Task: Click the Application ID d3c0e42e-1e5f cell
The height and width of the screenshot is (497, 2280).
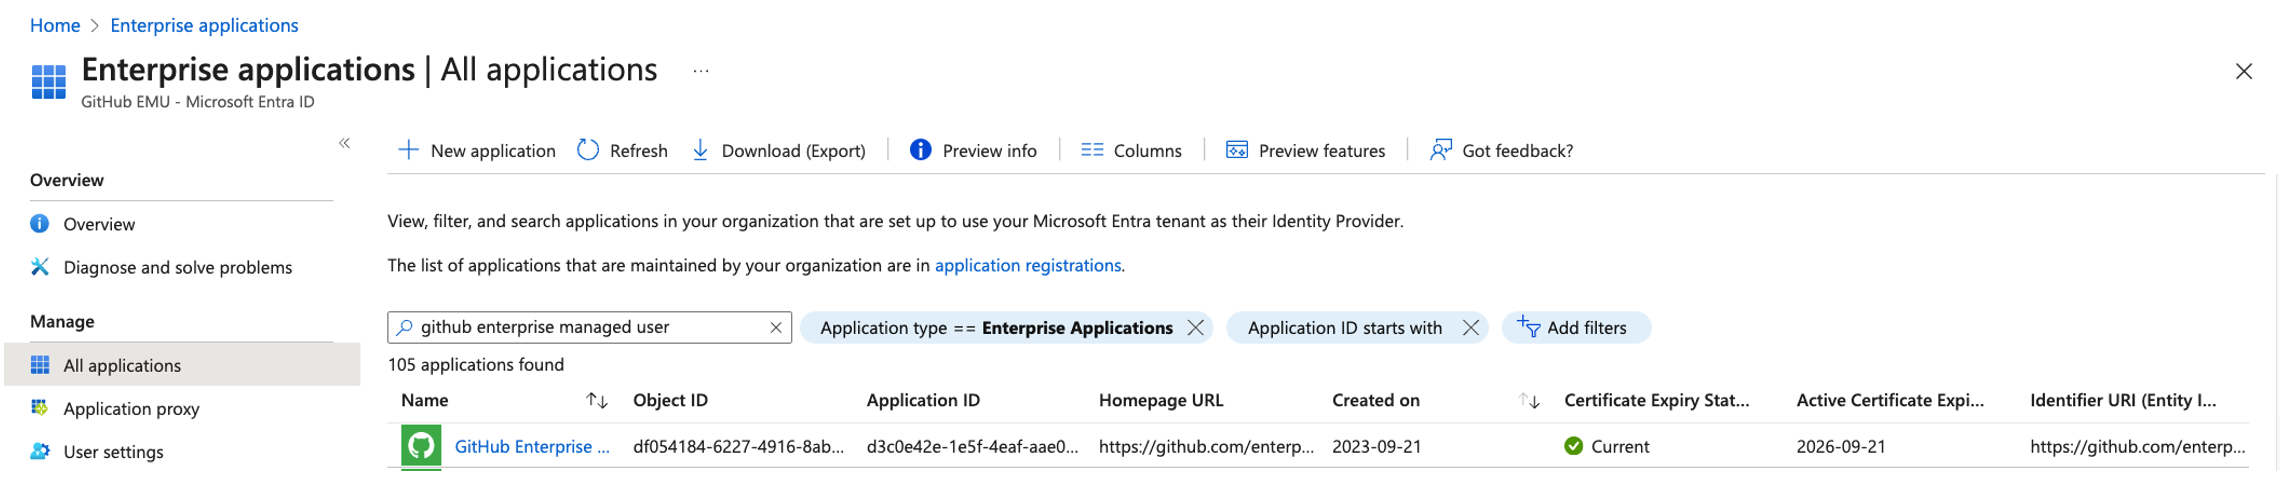Action: click(x=972, y=447)
